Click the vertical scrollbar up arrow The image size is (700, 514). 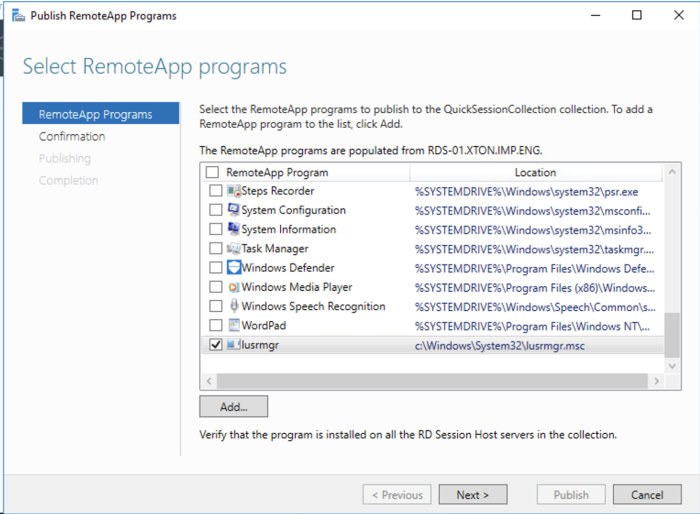coord(672,172)
